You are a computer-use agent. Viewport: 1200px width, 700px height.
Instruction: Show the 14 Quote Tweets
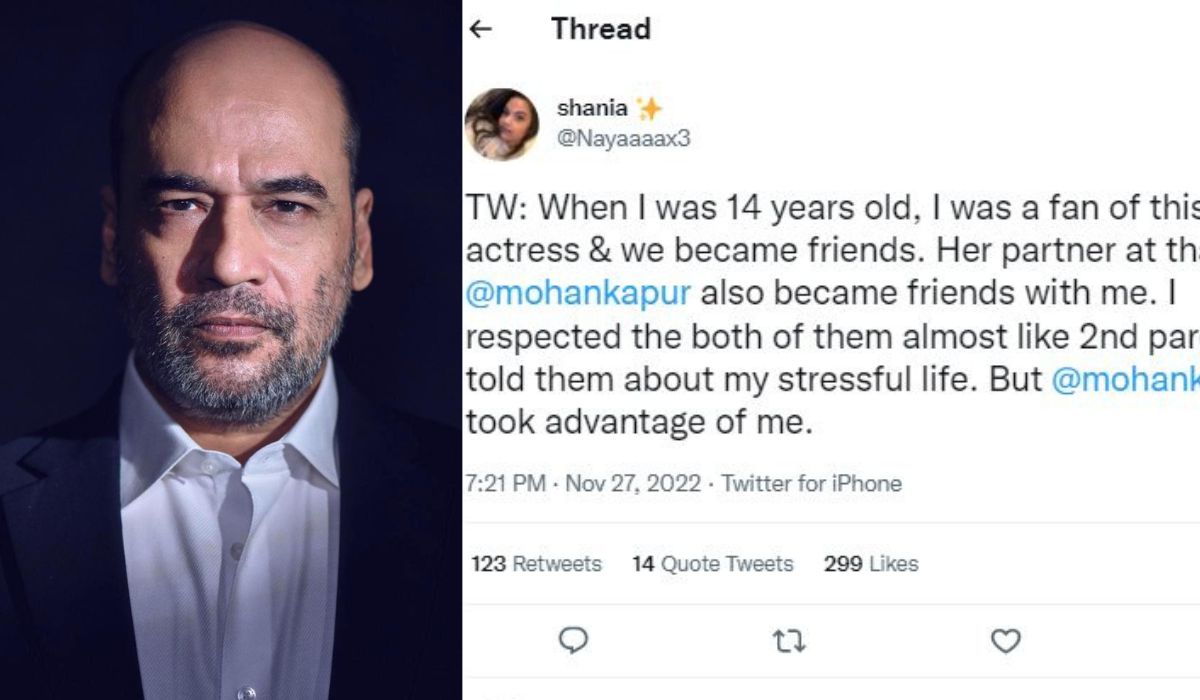pyautogui.click(x=712, y=564)
